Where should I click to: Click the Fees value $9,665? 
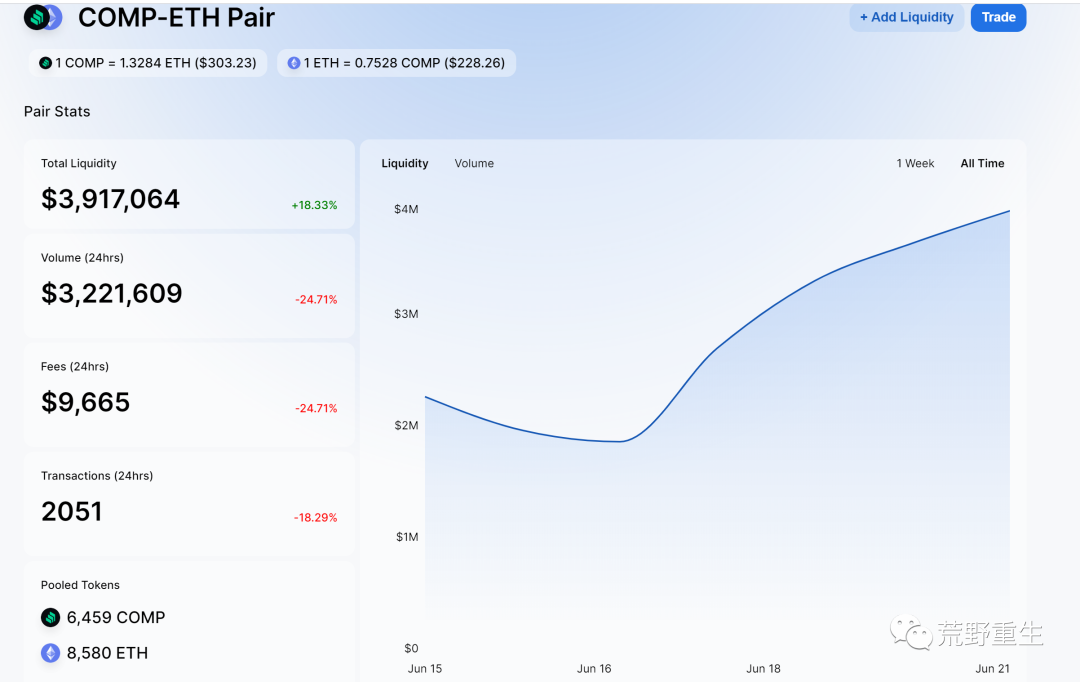(x=85, y=402)
